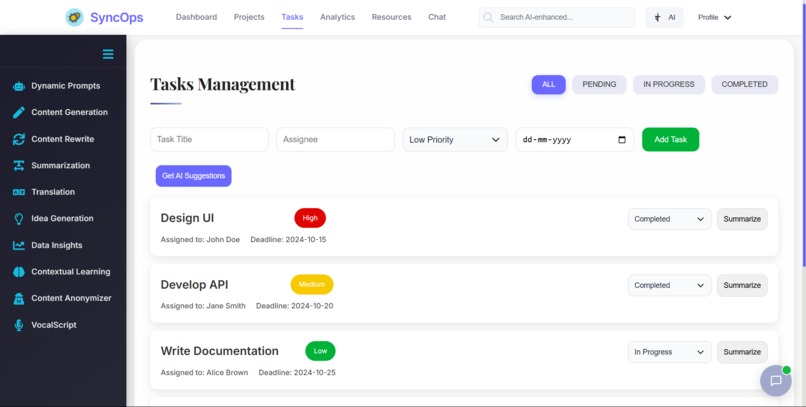Image resolution: width=806 pixels, height=407 pixels.
Task: Click 'Deadline: 2024-10-20' text
Action: [x=295, y=306]
